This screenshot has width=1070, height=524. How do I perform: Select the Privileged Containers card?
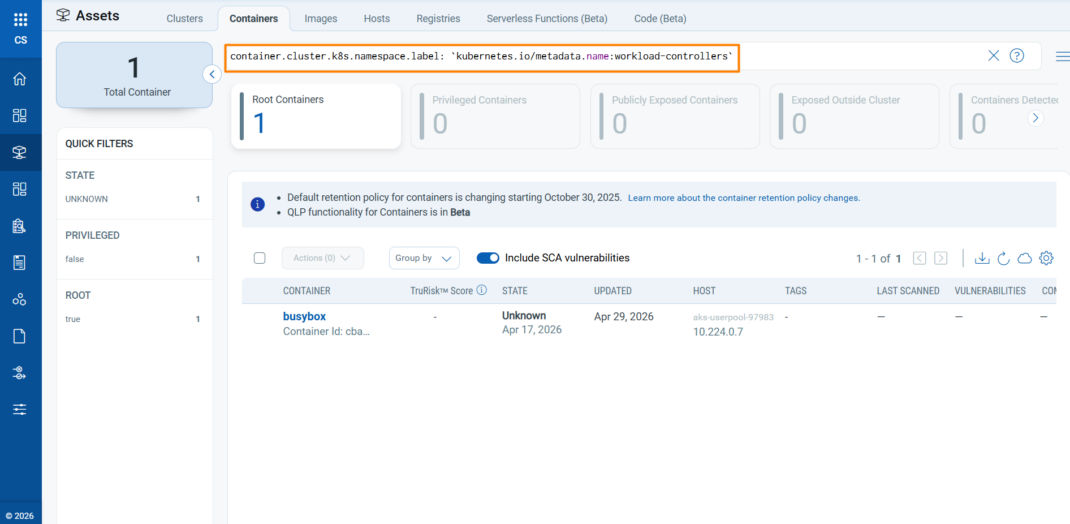tap(495, 116)
